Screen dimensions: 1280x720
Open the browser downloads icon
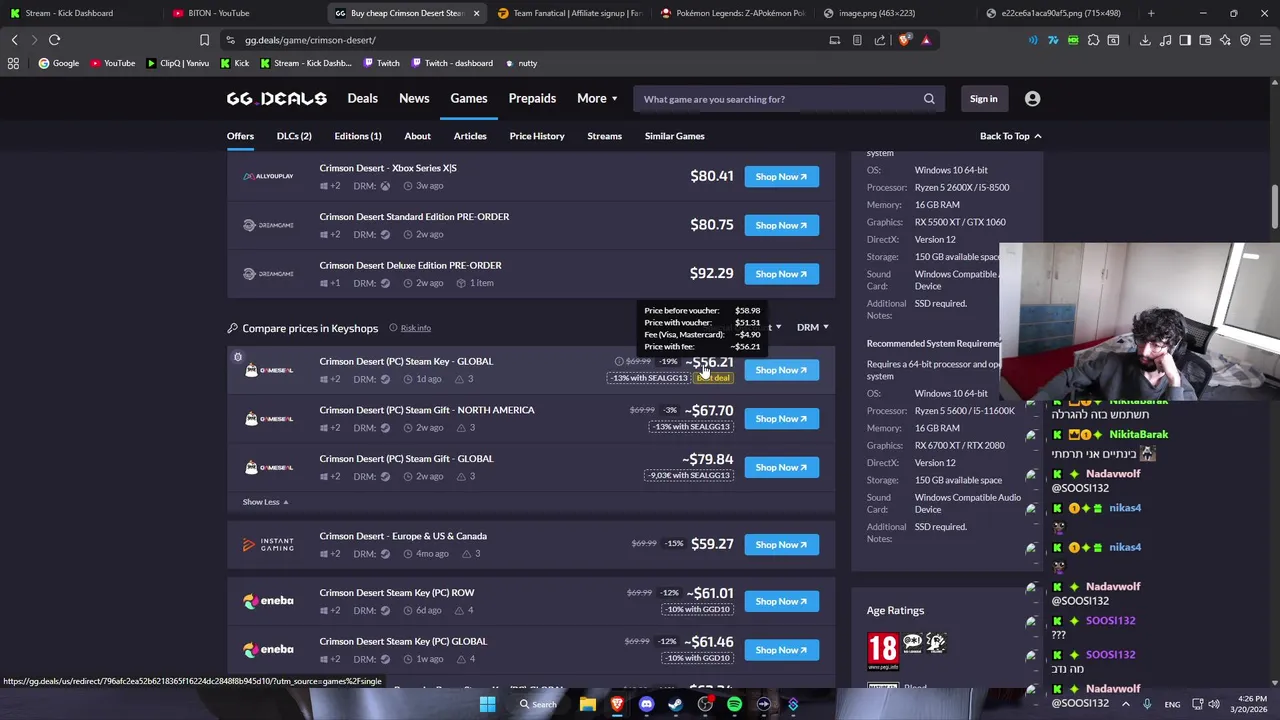[x=1145, y=40]
